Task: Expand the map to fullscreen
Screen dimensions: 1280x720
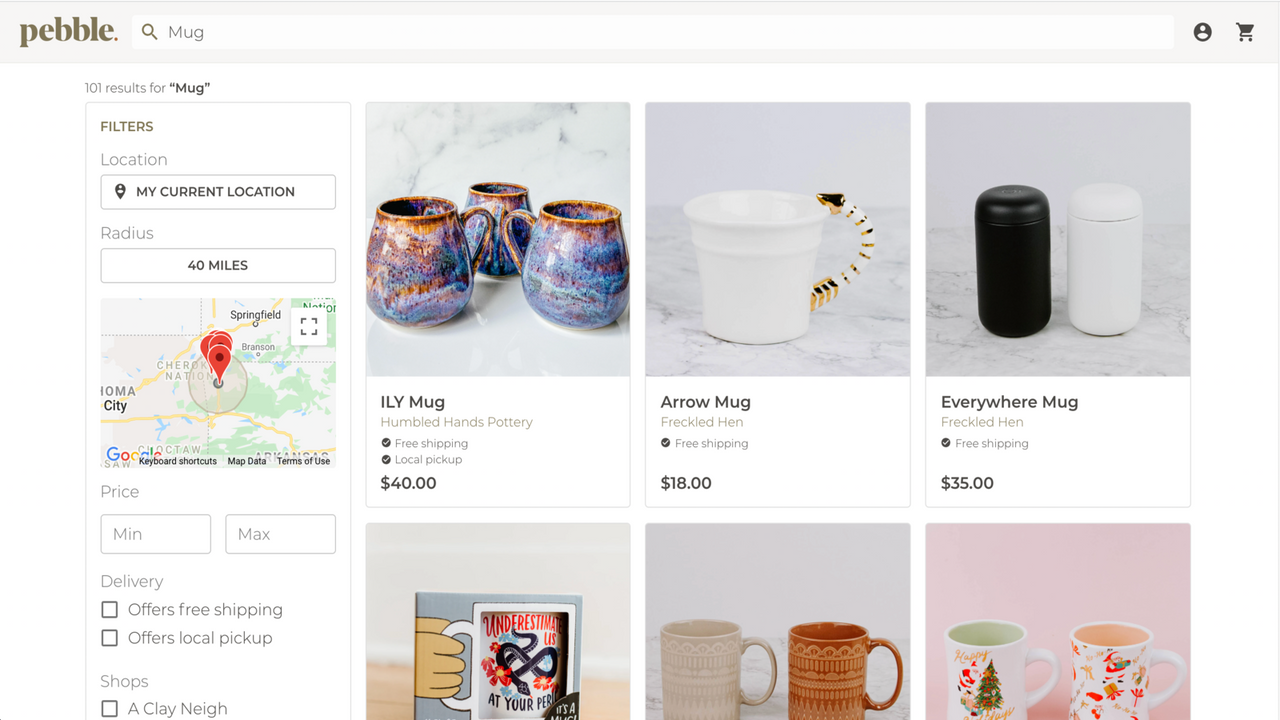Action: [x=310, y=325]
